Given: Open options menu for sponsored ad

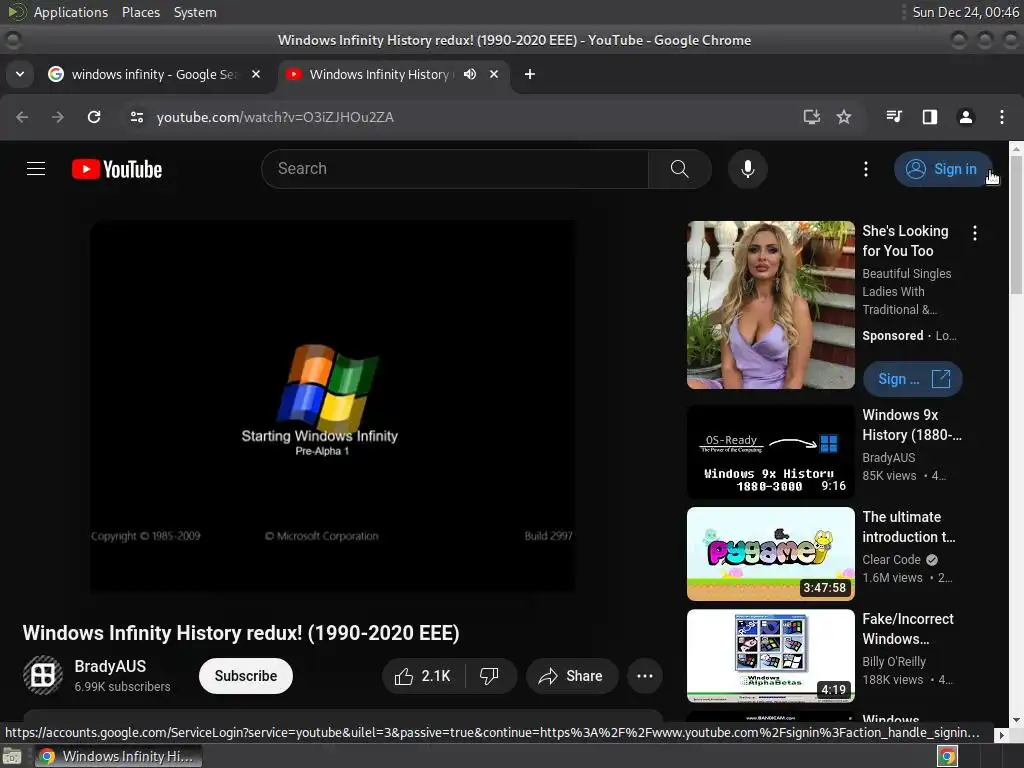Looking at the screenshot, I should pos(975,233).
